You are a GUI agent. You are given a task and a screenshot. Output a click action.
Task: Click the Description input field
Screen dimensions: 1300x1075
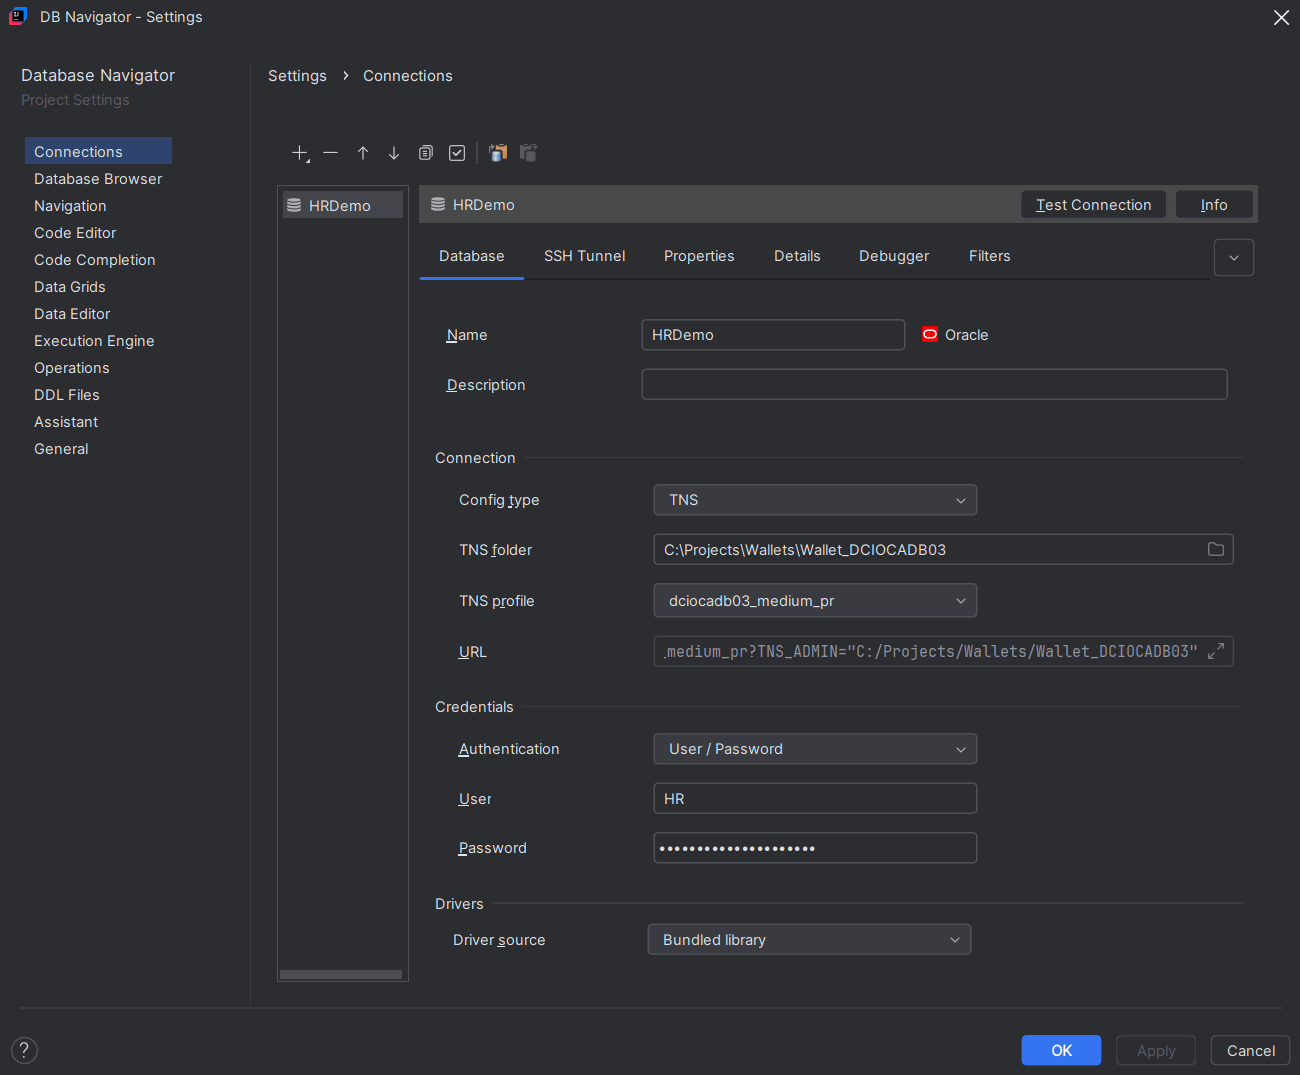pos(934,384)
